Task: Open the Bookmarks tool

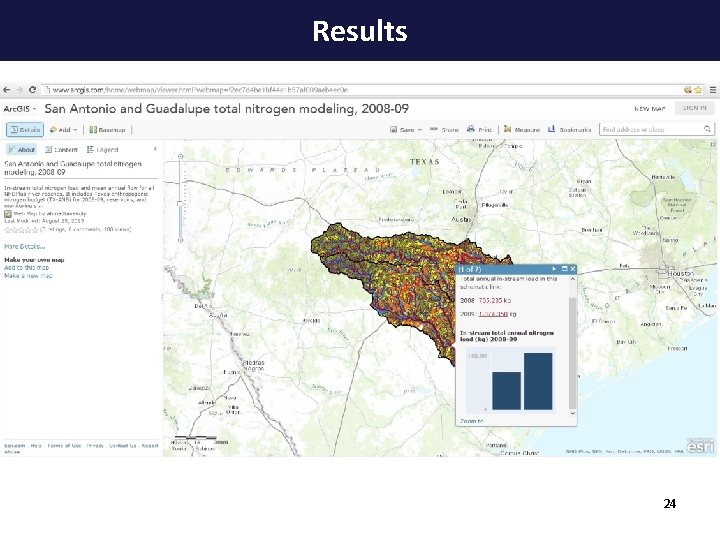Action: point(569,130)
